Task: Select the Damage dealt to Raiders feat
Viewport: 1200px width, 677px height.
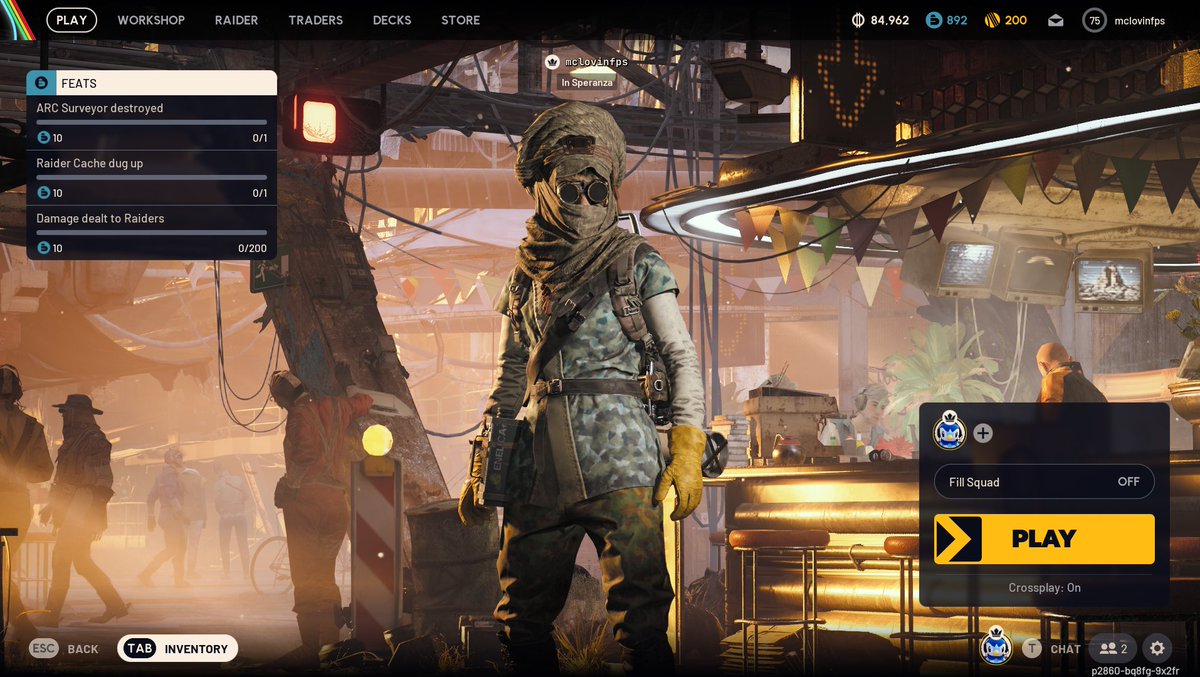Action: pyautogui.click(x=152, y=233)
